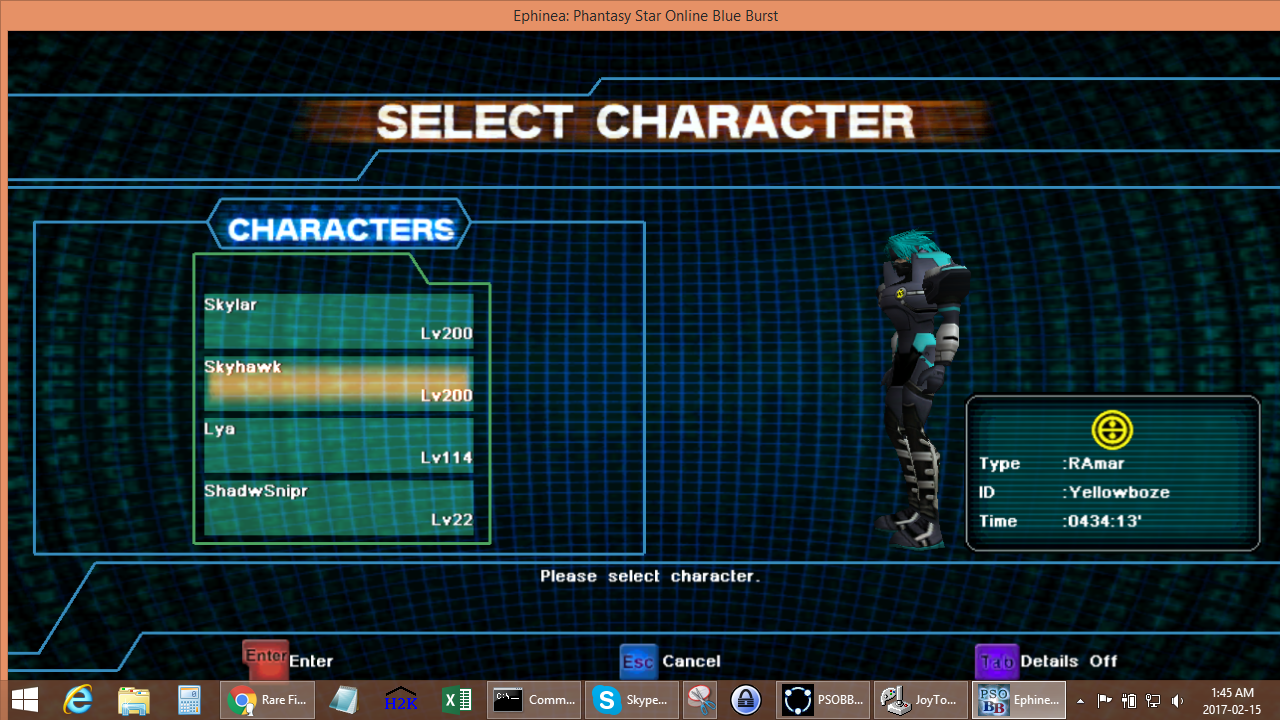The image size is (1280, 720).
Task: Click the RAmar character model preview
Action: click(920, 390)
